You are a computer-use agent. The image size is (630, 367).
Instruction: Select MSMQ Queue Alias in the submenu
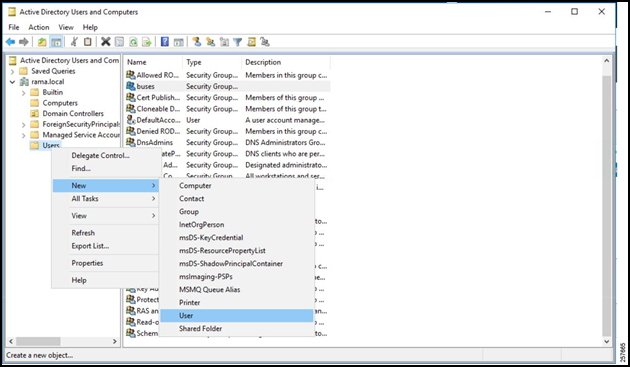236,289
